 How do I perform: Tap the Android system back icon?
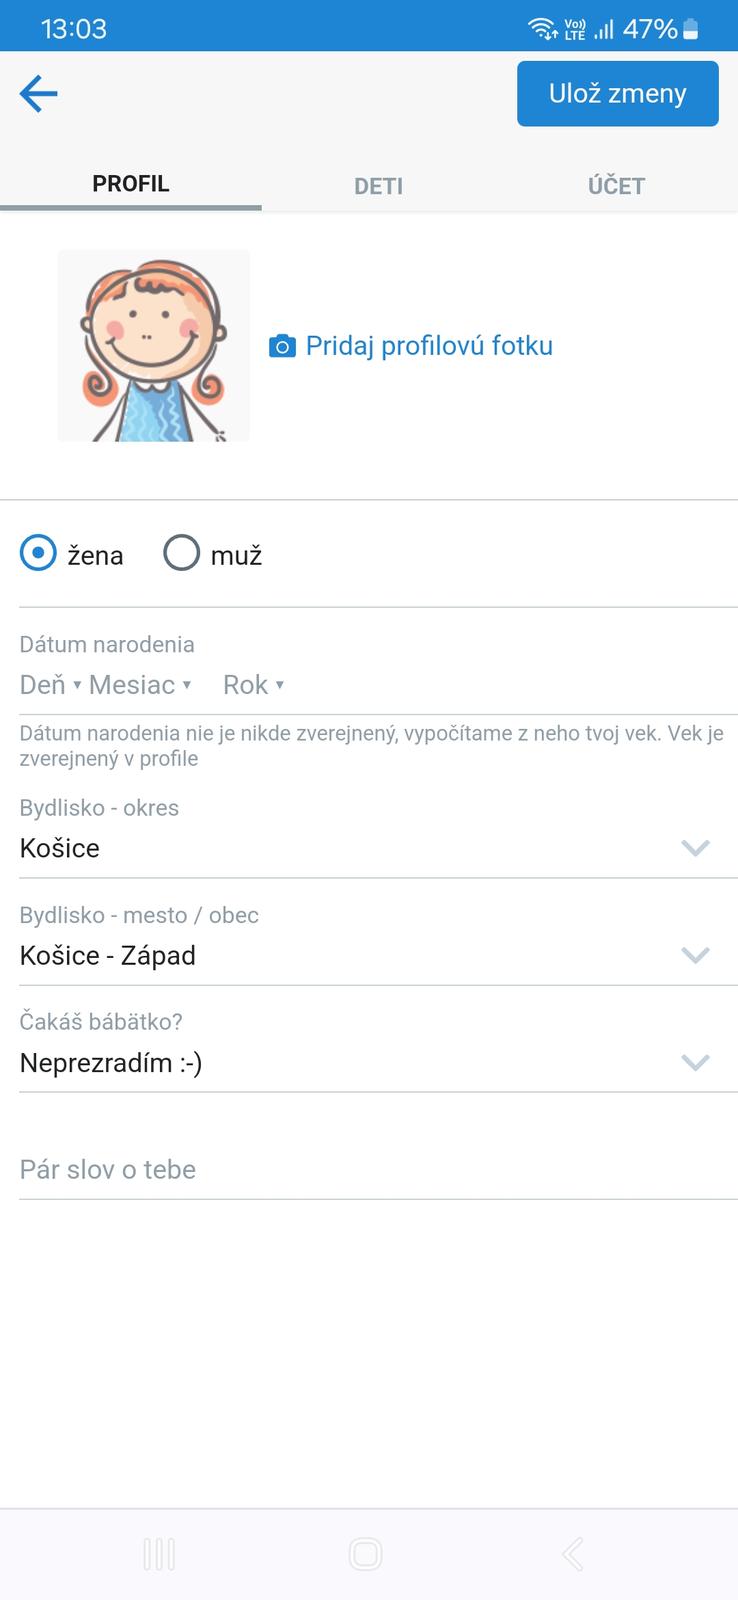coord(572,1554)
